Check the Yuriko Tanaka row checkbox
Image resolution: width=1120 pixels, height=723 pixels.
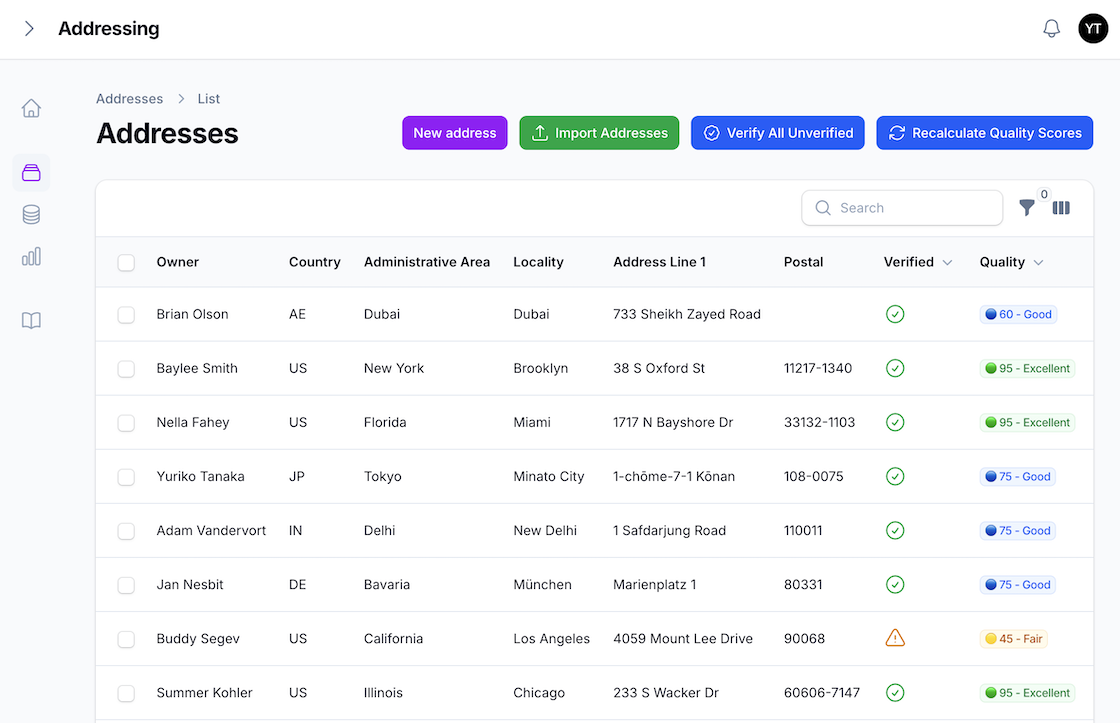coord(126,477)
